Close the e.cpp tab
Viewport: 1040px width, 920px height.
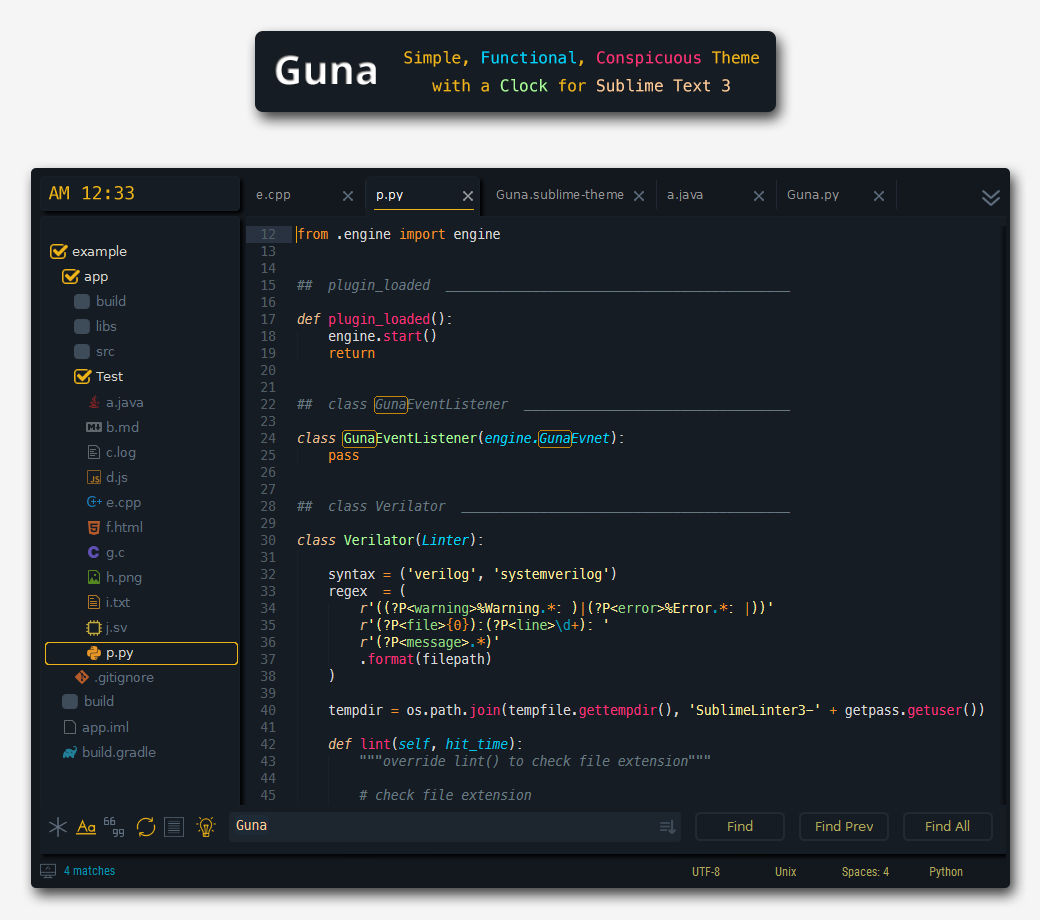[x=348, y=196]
